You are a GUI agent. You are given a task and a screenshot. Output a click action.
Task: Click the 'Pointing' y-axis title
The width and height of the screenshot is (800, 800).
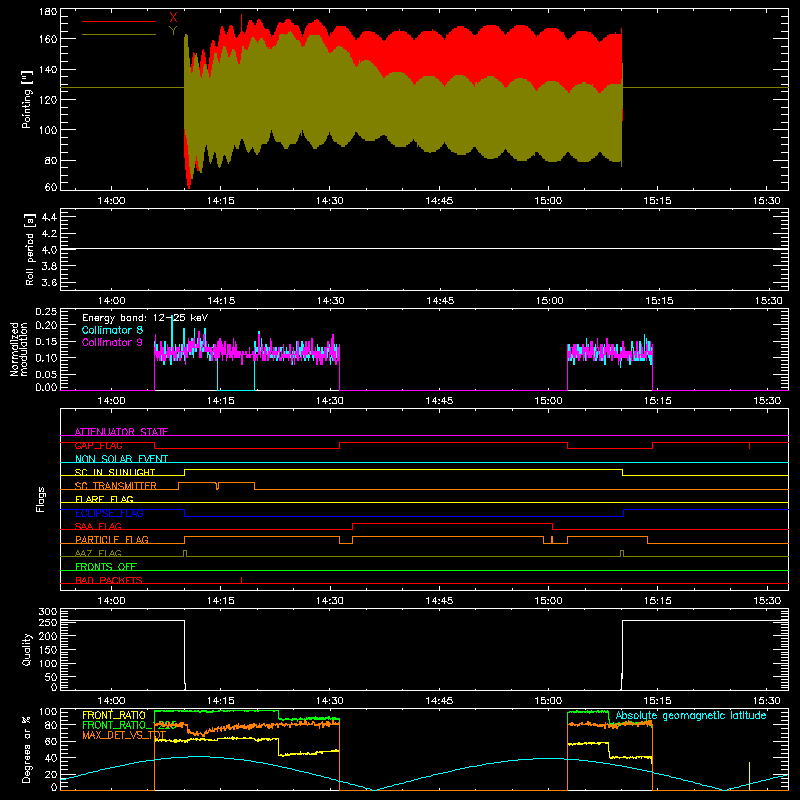coord(27,99)
